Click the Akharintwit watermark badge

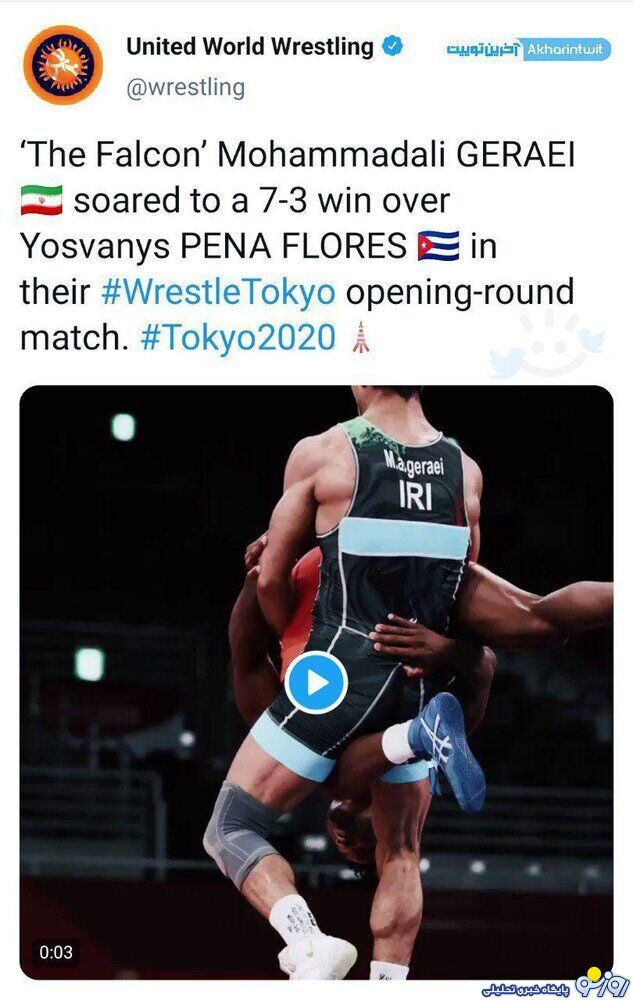[528, 50]
